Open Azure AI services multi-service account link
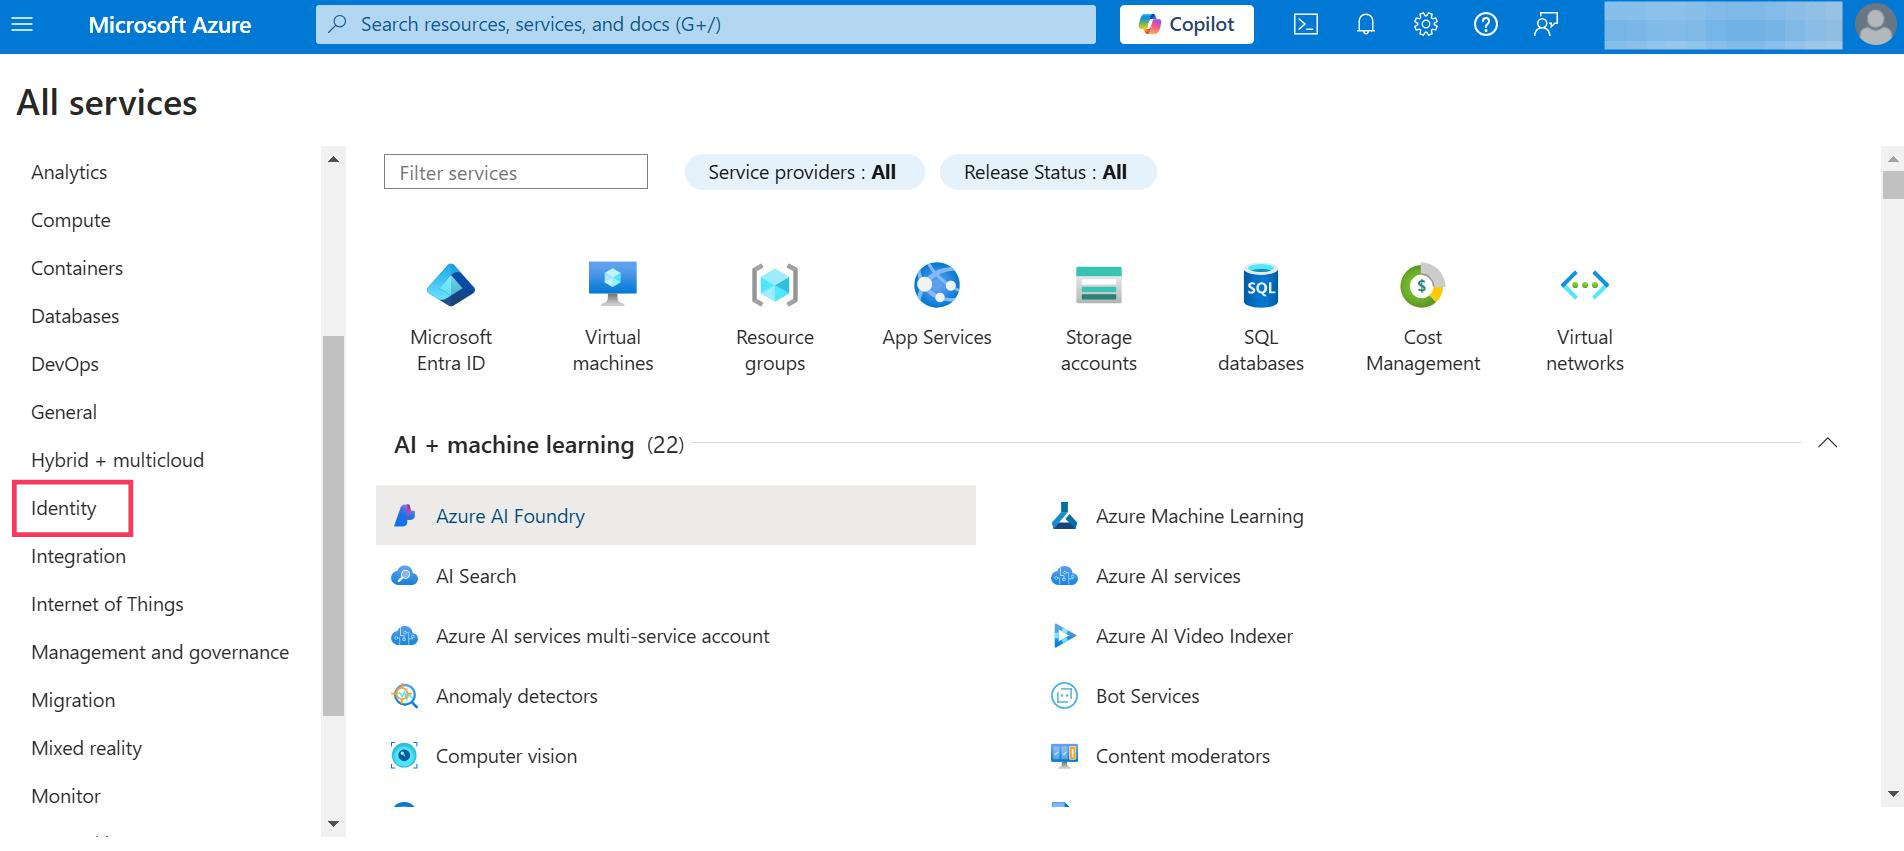Screen dimensions: 1904x851 tap(603, 636)
